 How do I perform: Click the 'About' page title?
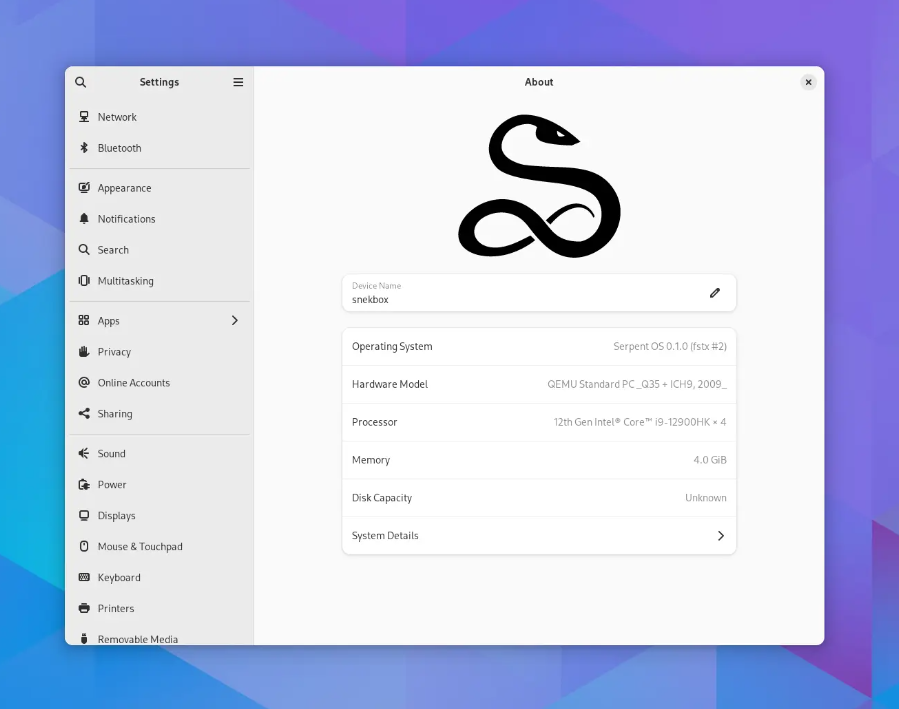[x=539, y=82]
